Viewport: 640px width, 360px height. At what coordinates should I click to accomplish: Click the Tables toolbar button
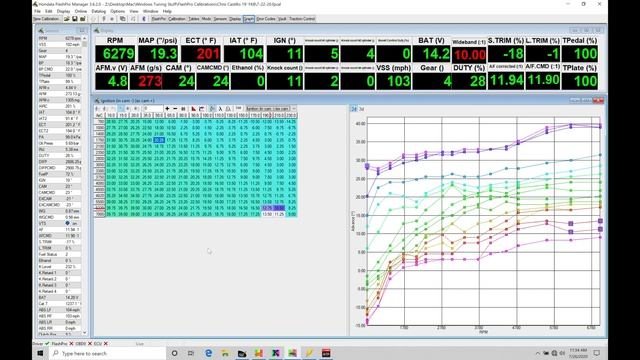click(x=194, y=19)
